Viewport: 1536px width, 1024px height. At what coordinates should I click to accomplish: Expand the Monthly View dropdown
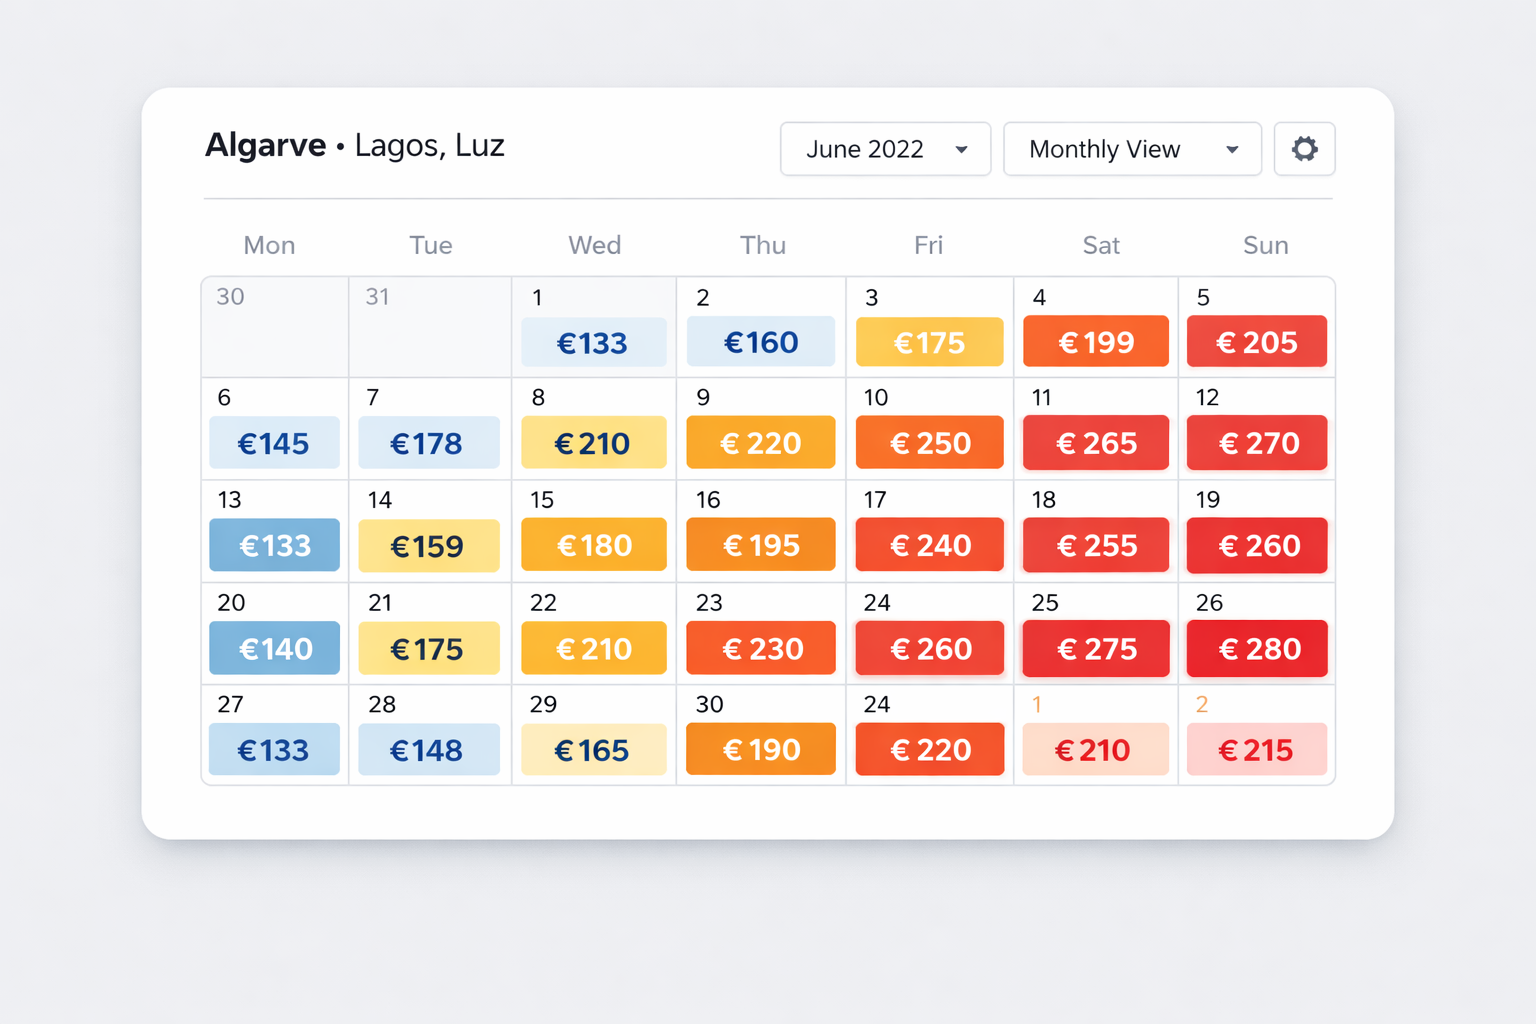point(1132,149)
